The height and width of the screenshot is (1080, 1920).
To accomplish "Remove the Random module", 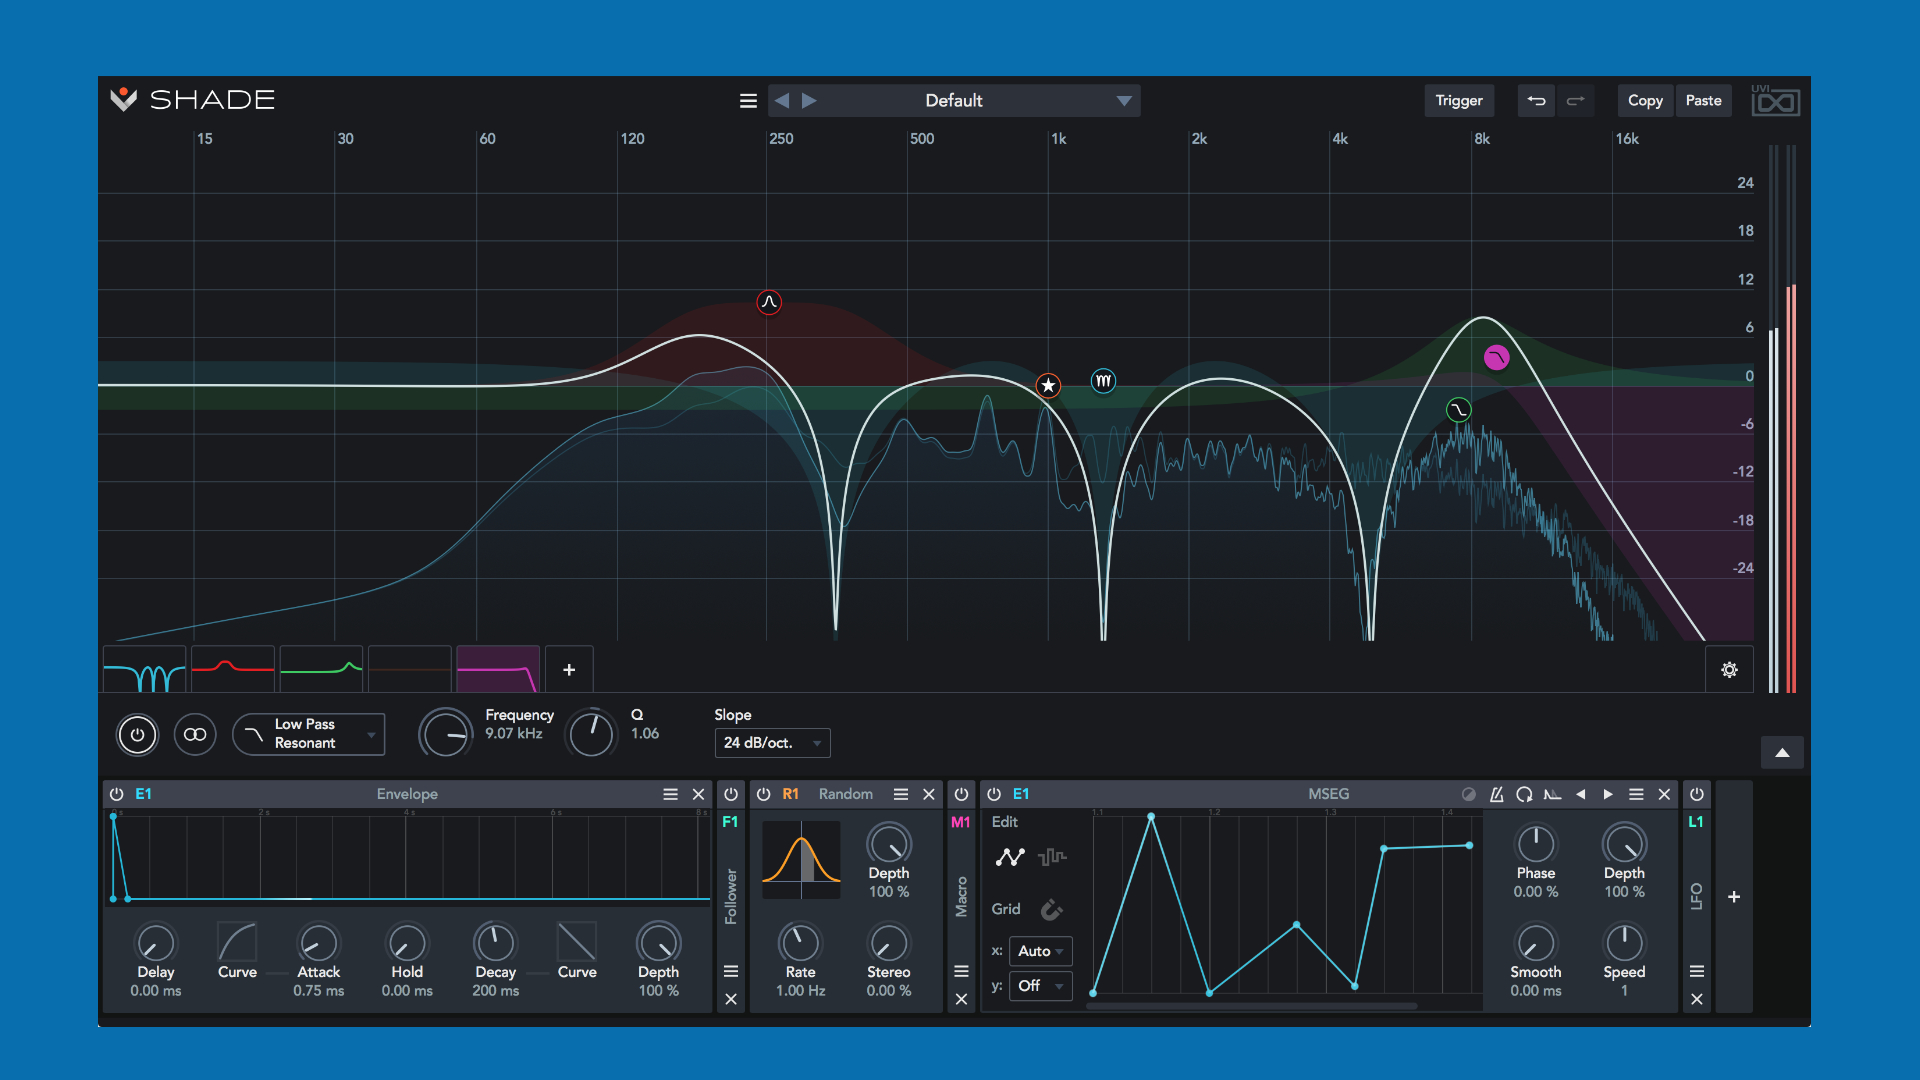I will [929, 794].
